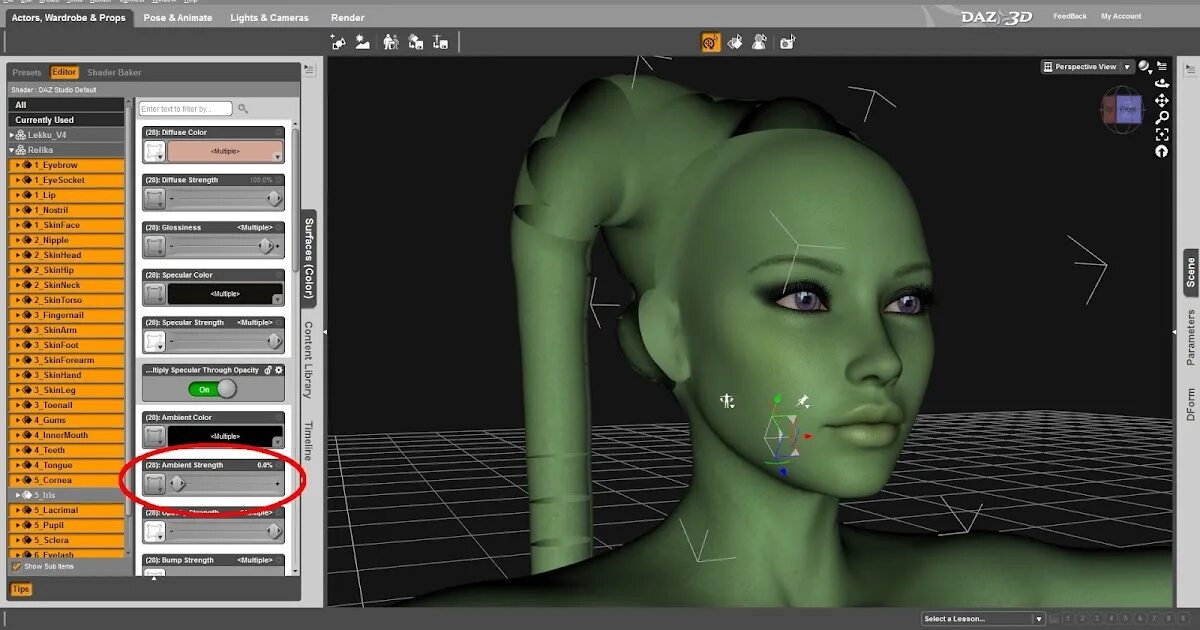Image resolution: width=1200 pixels, height=630 pixels.
Task: Uncheck the Show Sub Items checkbox
Action: click(16, 567)
